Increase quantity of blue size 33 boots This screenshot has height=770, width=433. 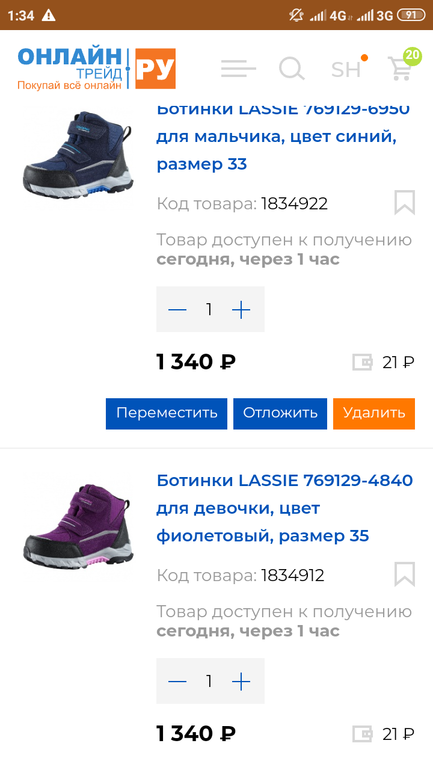(241, 309)
